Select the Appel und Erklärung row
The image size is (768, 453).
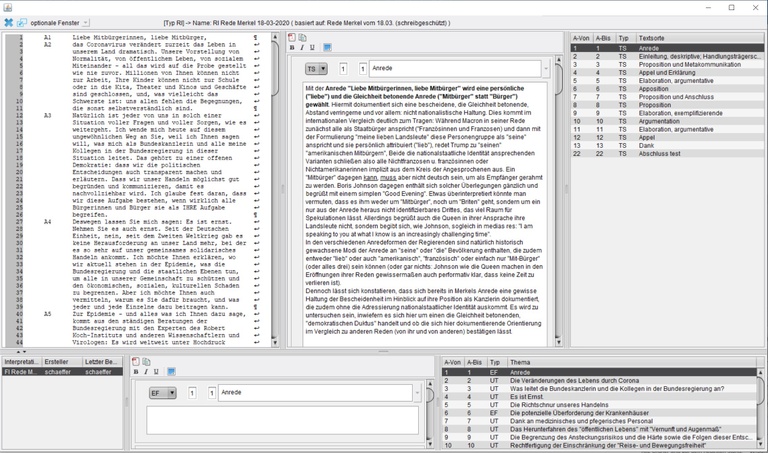667,72
